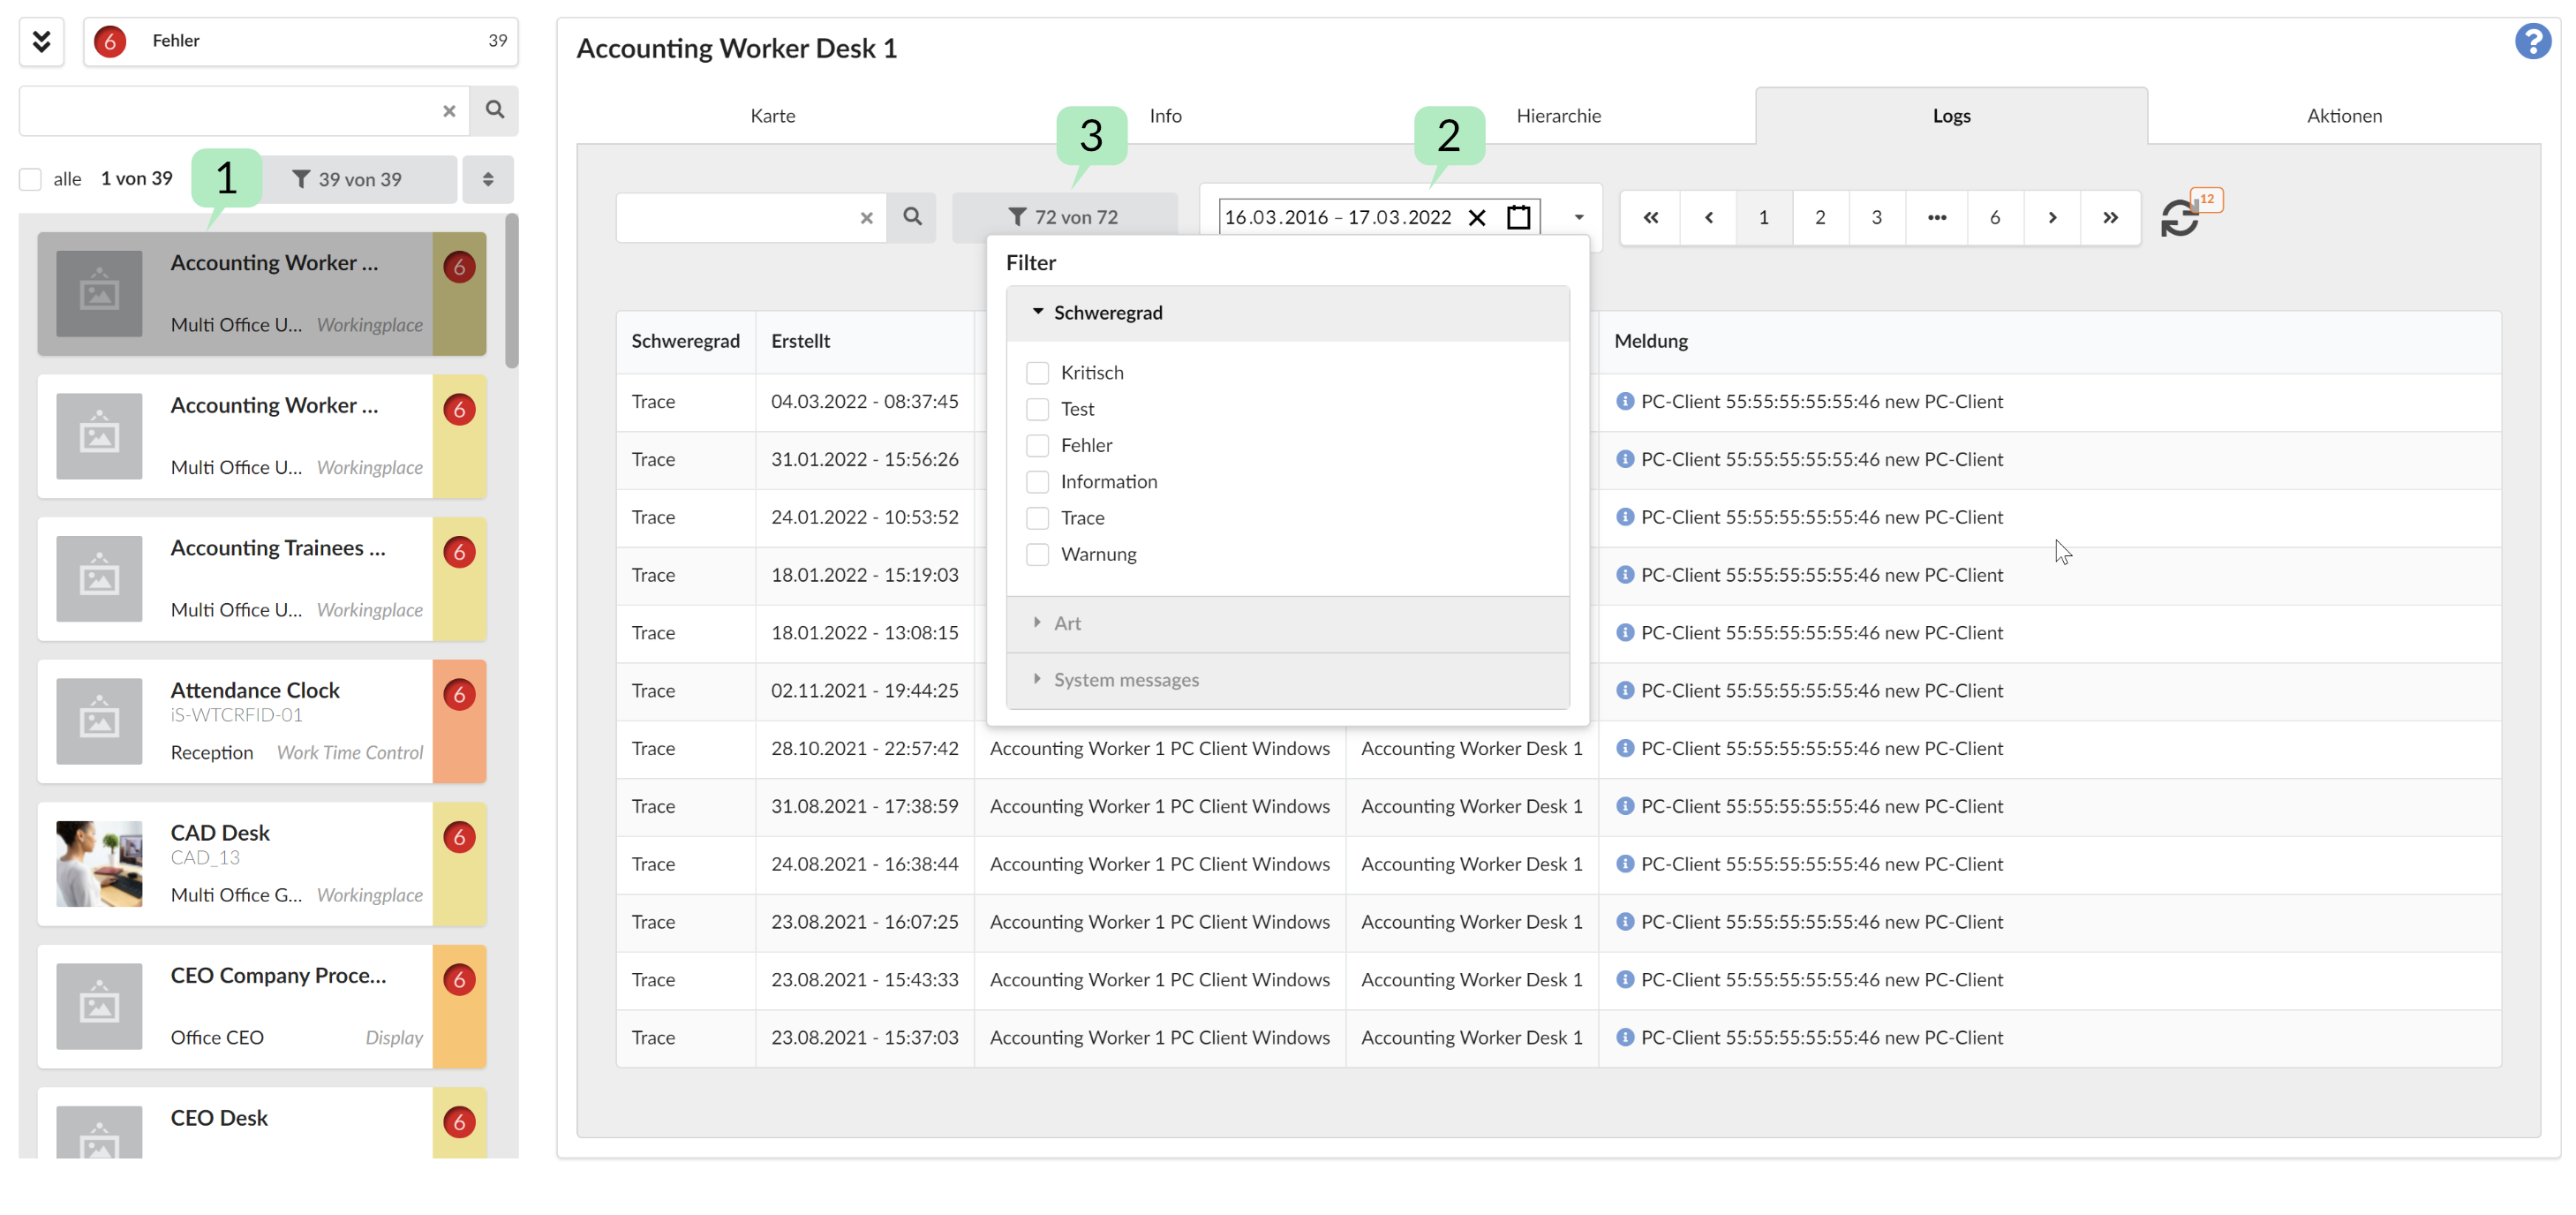Click error badge on Accounting Trainees card
The height and width of the screenshot is (1215, 2576).
(459, 552)
